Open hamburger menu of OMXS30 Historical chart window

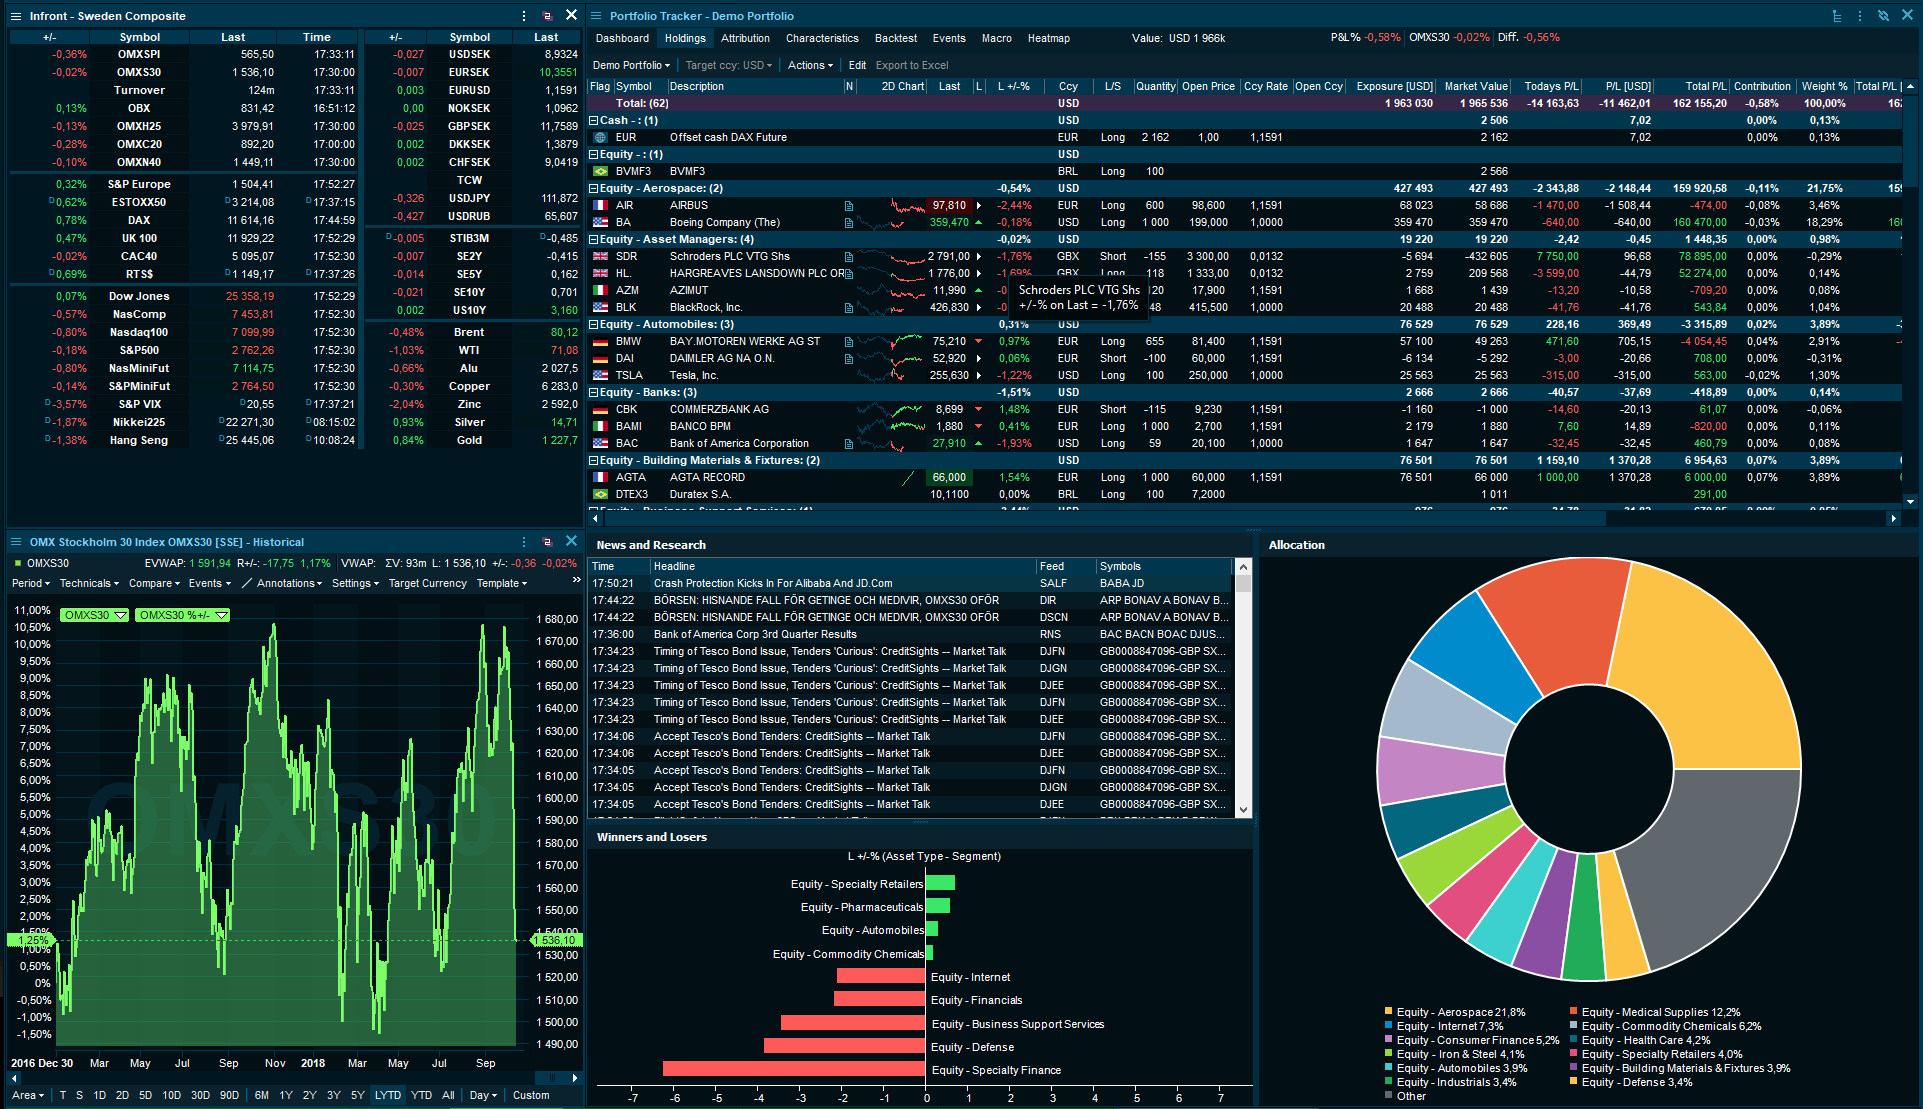(15, 542)
